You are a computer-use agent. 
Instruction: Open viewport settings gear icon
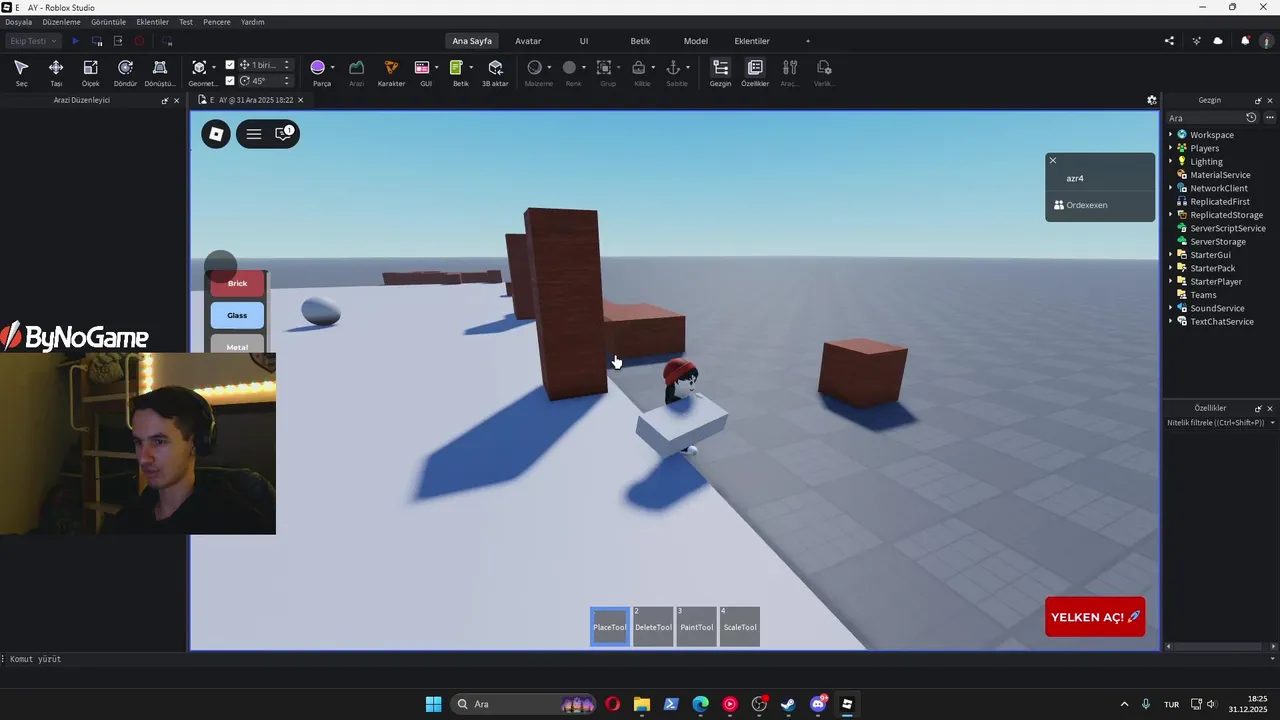1152,100
